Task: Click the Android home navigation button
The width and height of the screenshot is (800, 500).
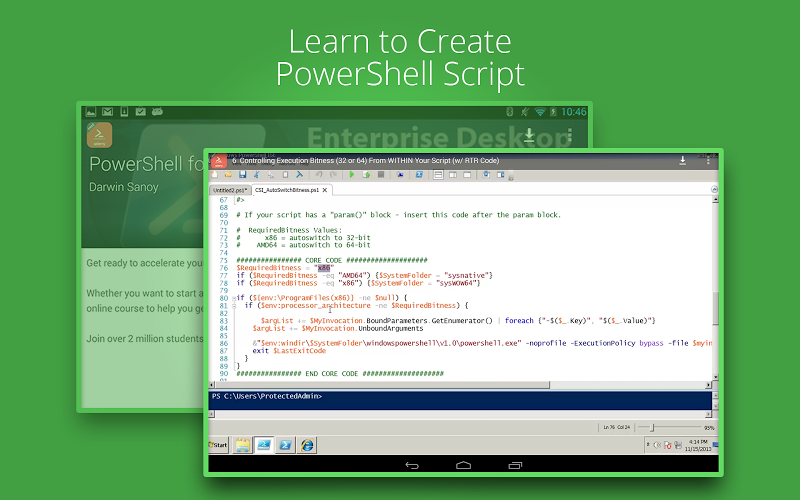Action: (463, 465)
